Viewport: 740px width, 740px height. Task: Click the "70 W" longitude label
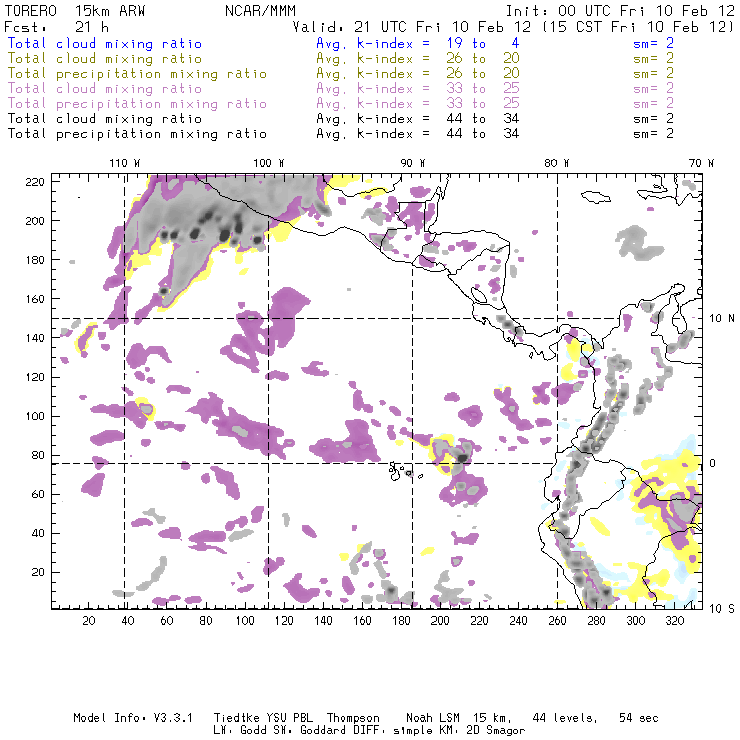(701, 163)
